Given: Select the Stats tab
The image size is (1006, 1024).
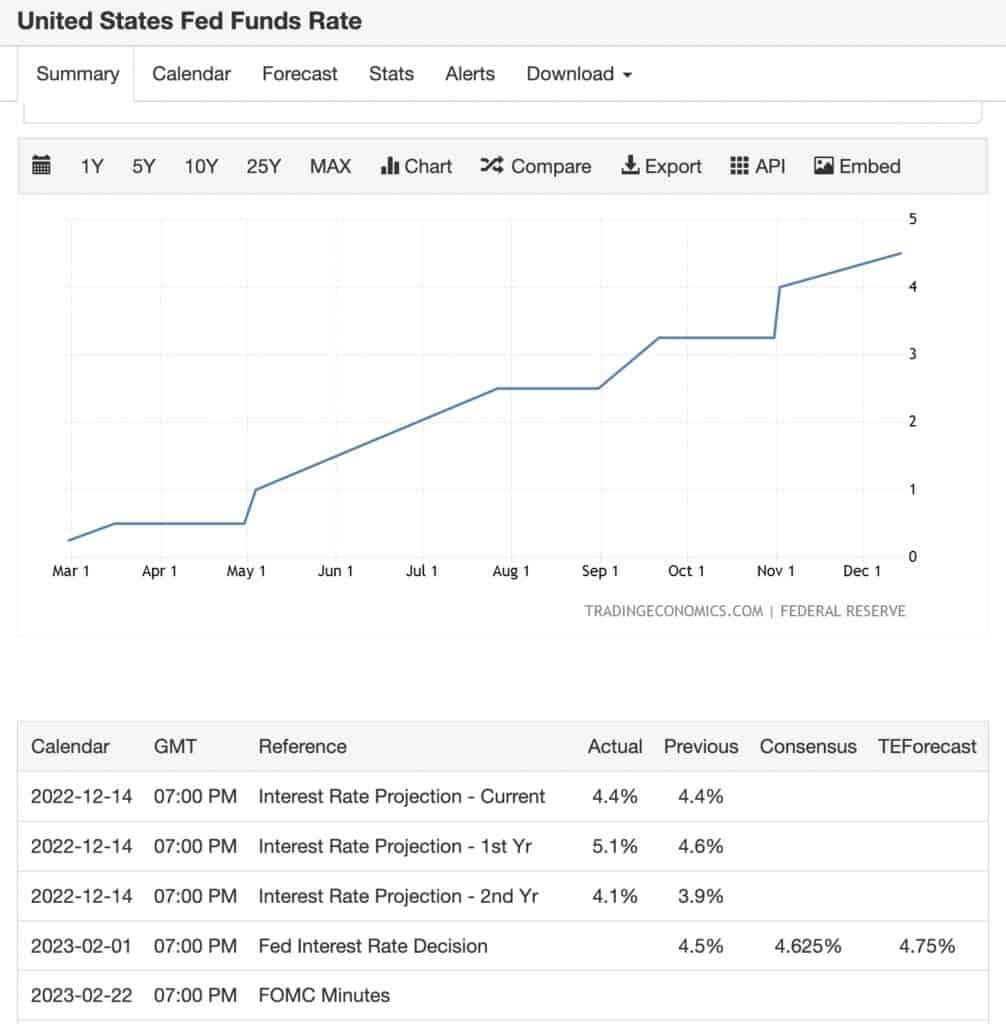Looking at the screenshot, I should [x=391, y=74].
